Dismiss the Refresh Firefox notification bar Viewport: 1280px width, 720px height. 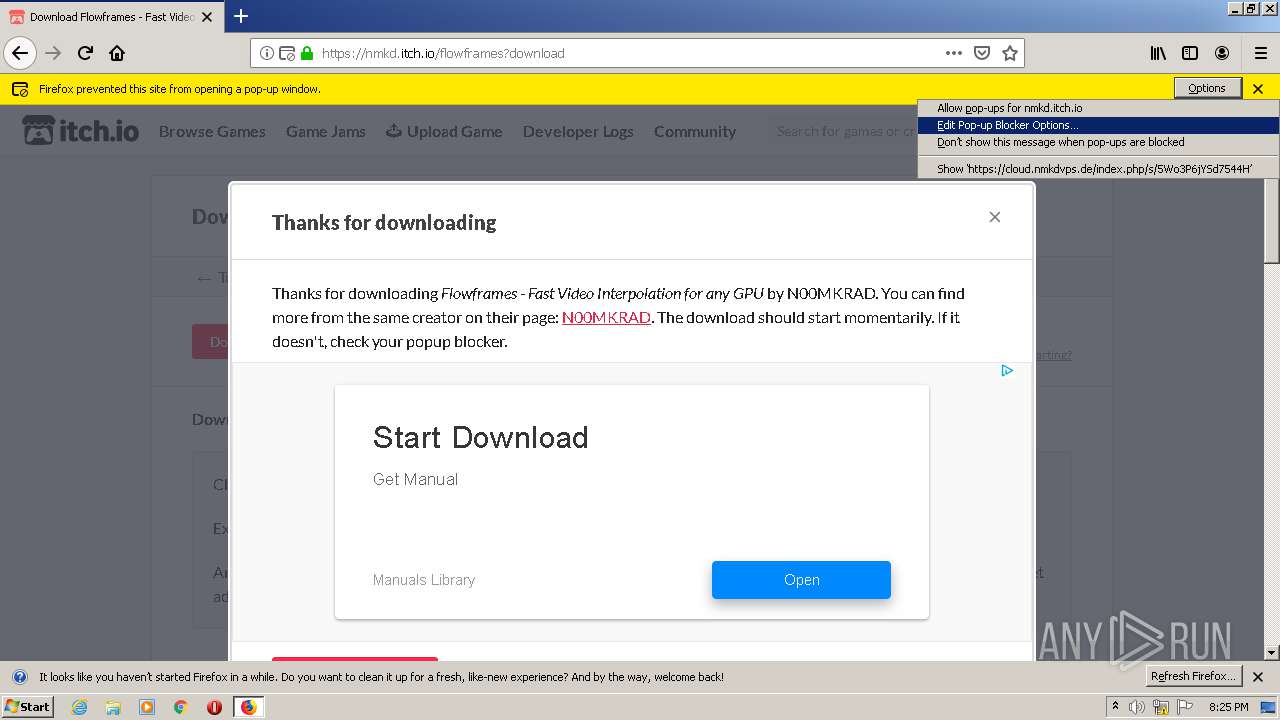pos(1258,677)
